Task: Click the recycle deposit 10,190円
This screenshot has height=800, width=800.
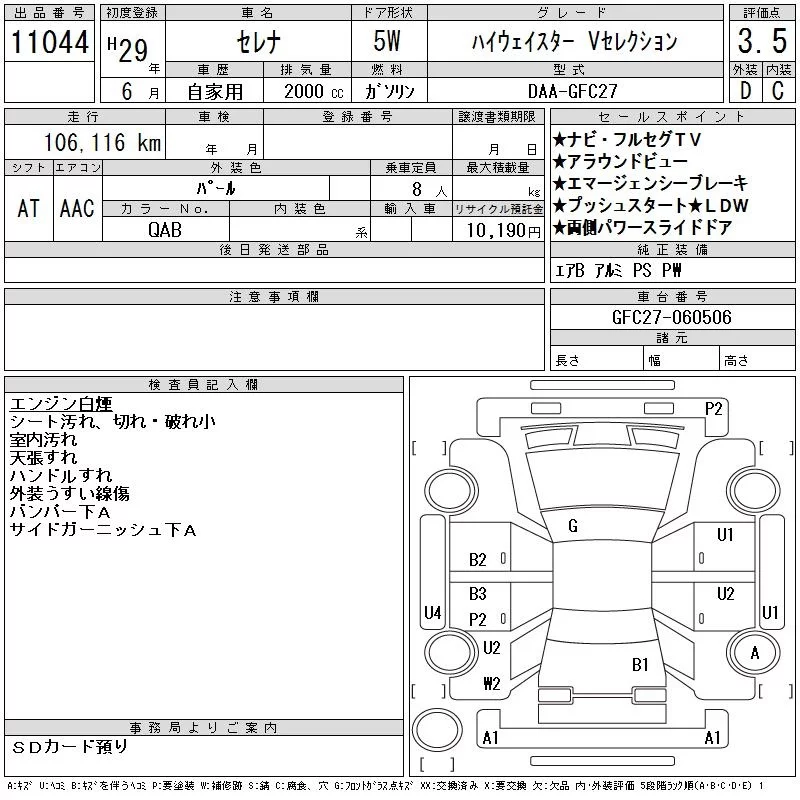Action: click(x=497, y=229)
